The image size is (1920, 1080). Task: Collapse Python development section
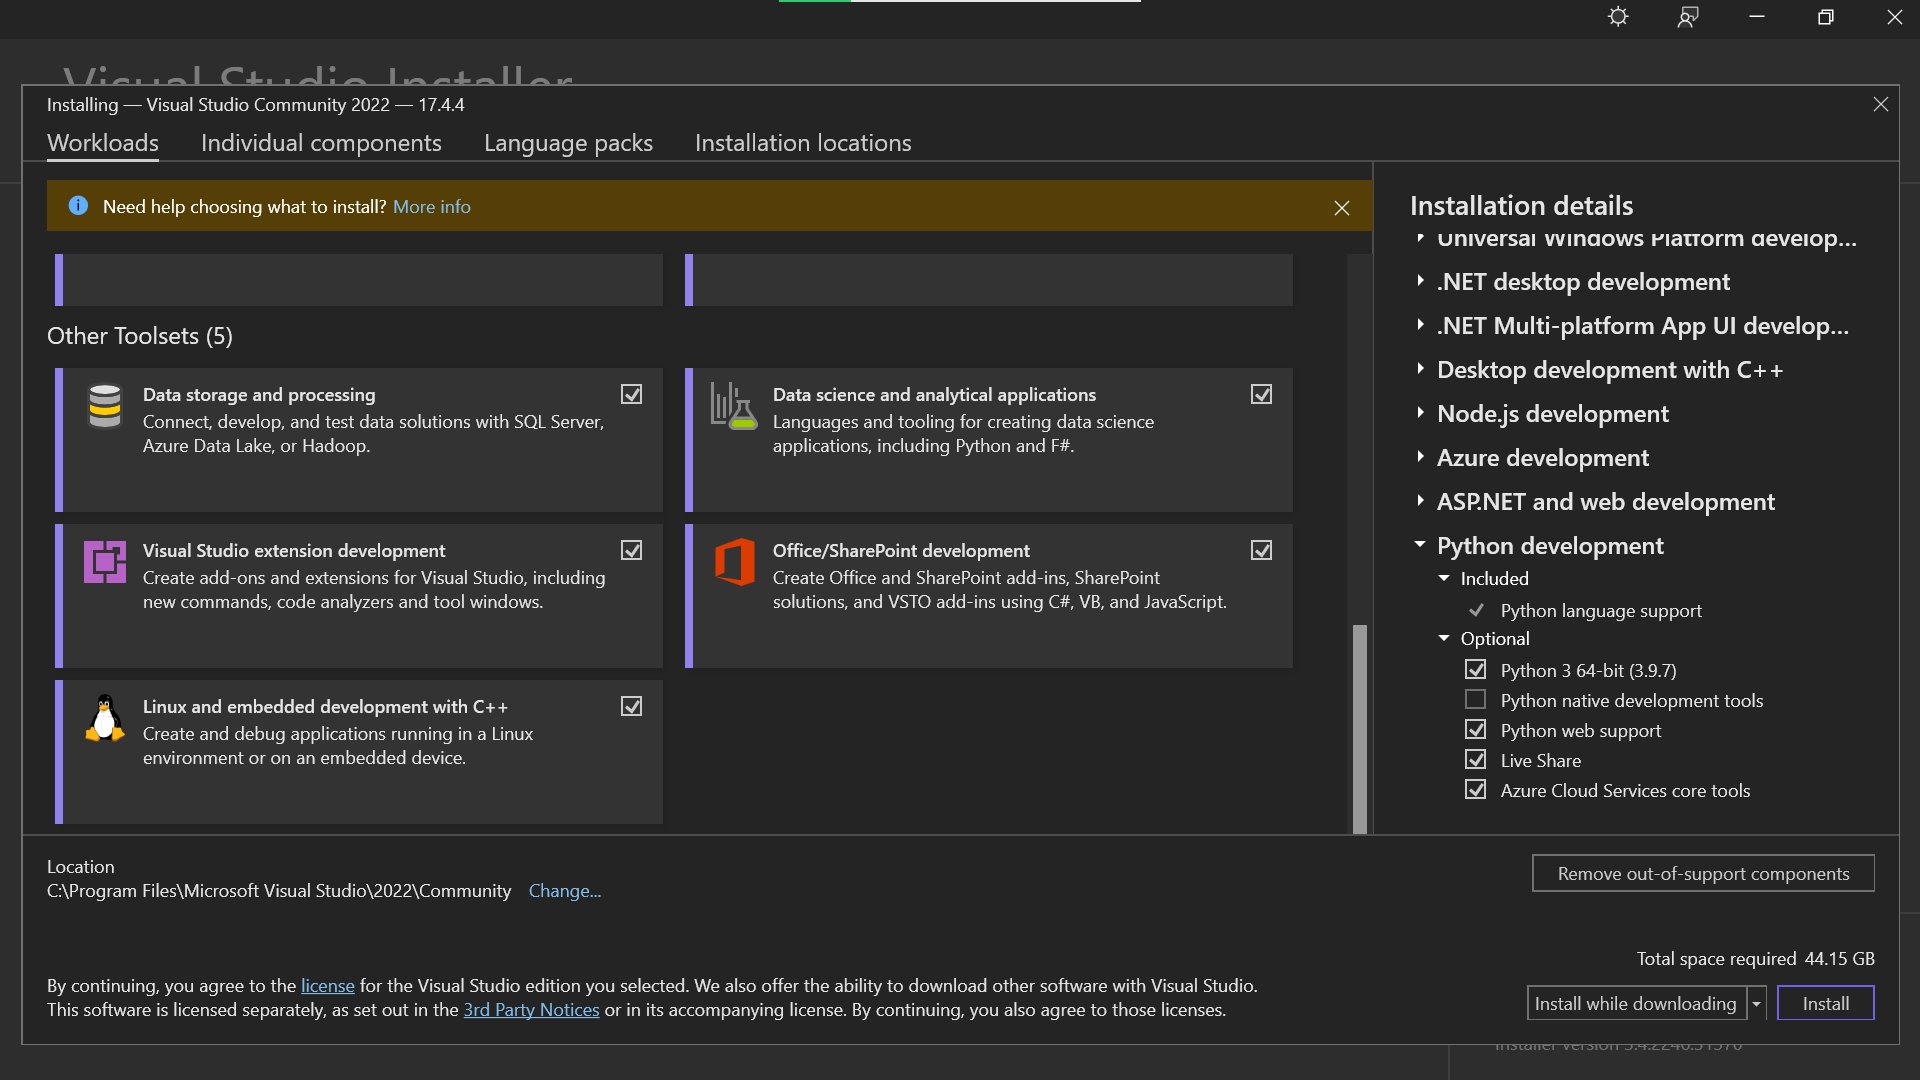[1420, 545]
